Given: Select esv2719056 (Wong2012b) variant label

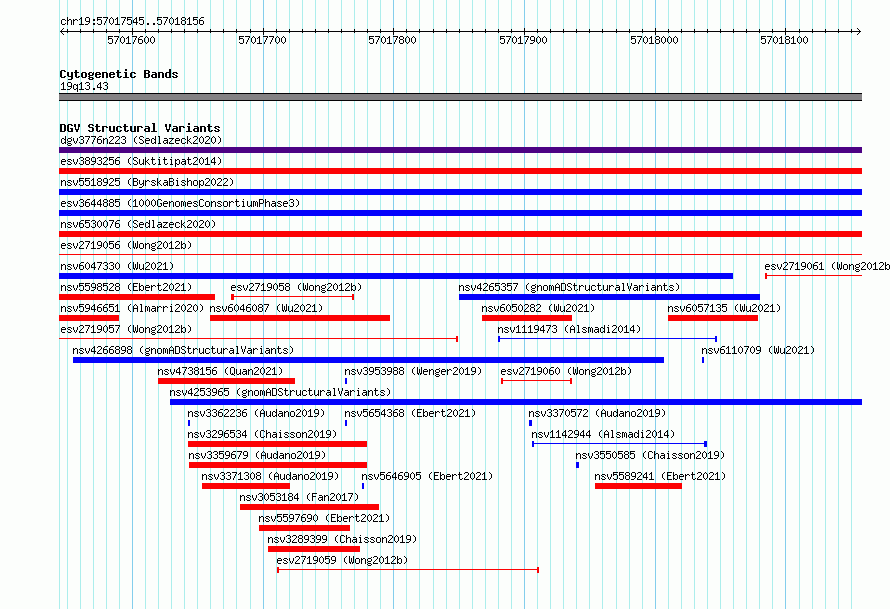Looking at the screenshot, I should [126, 245].
